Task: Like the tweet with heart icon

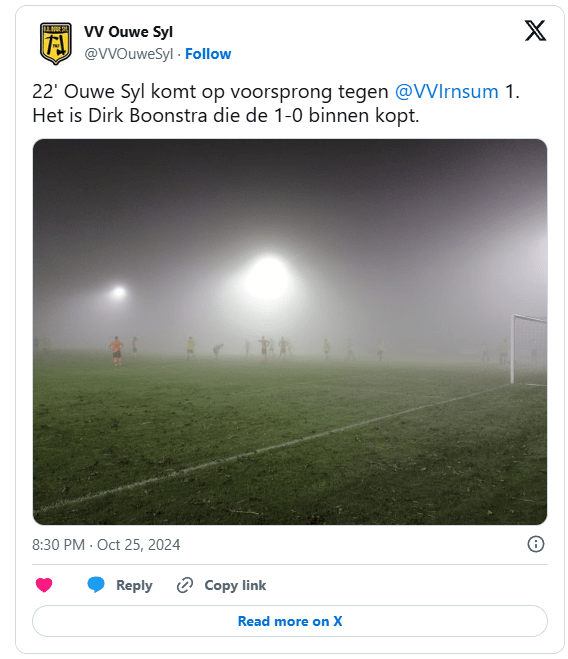Action: [44, 585]
